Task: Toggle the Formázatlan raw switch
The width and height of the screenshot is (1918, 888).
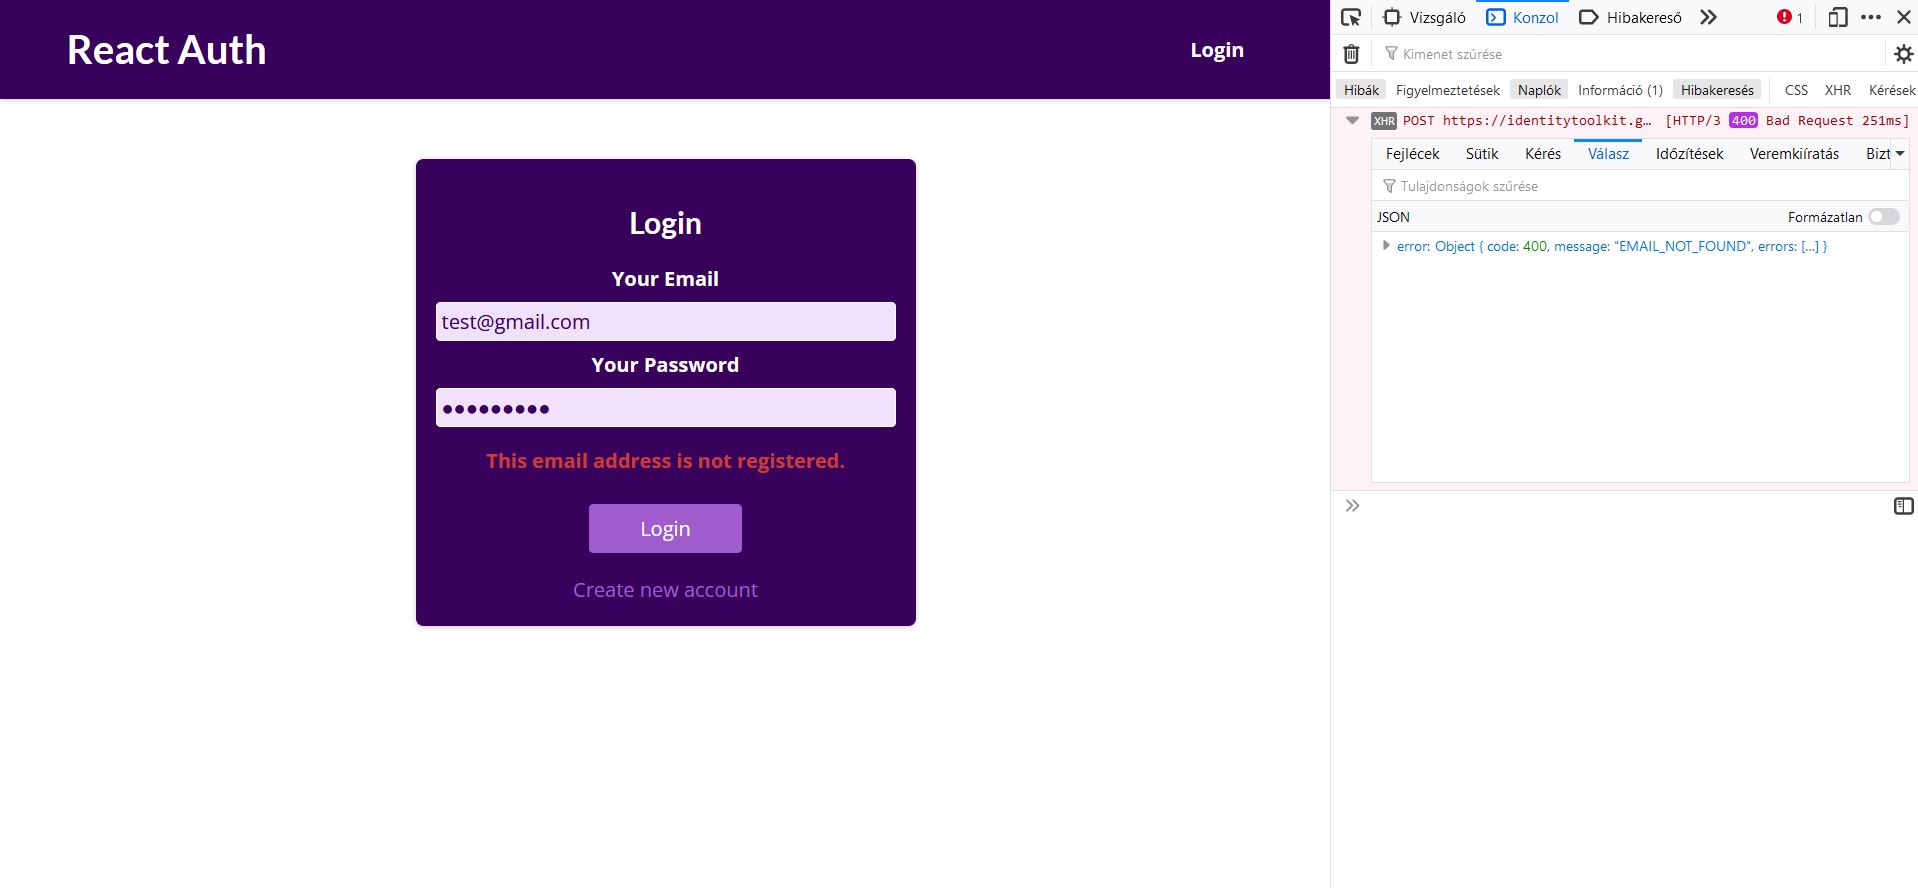Action: point(1884,217)
